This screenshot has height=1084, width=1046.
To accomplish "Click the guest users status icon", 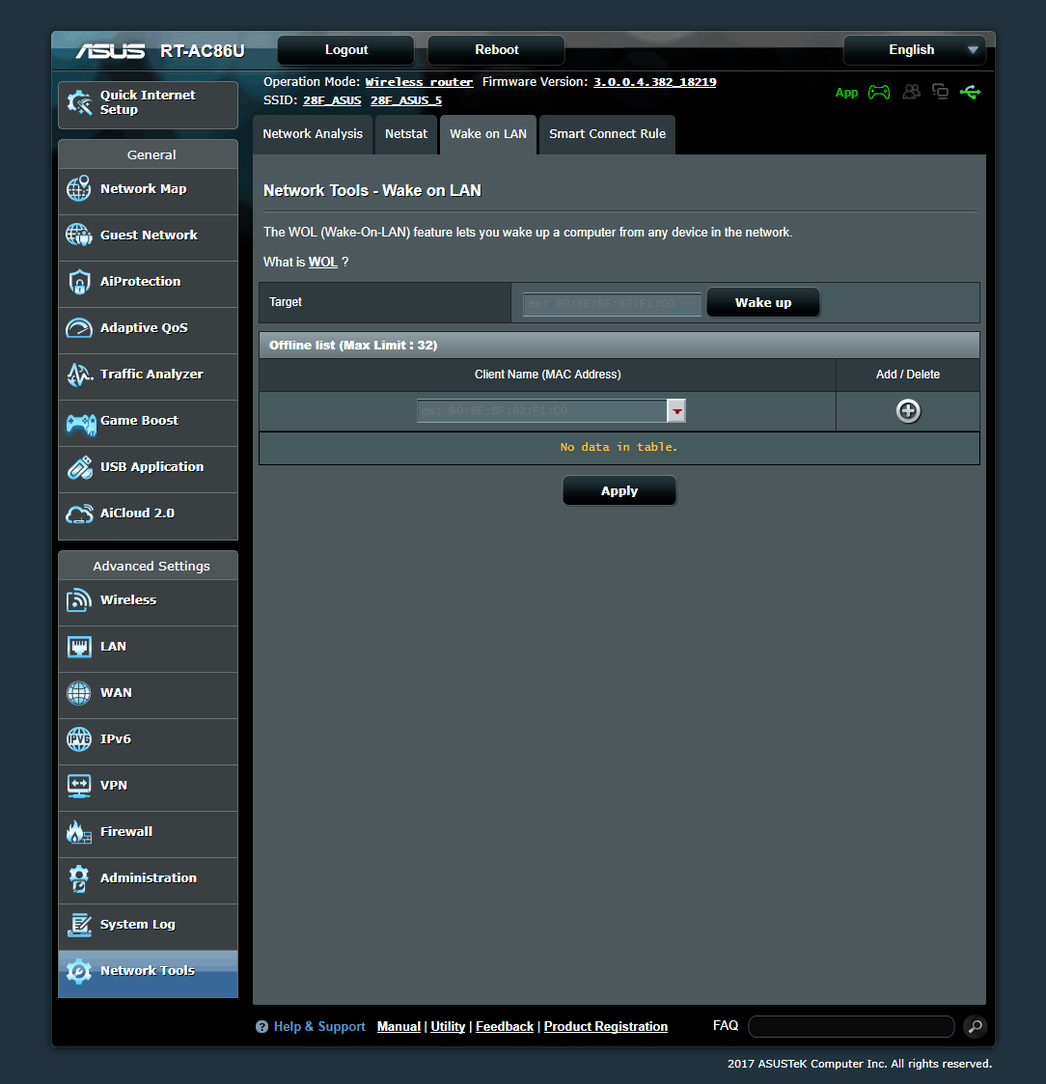I will [911, 92].
